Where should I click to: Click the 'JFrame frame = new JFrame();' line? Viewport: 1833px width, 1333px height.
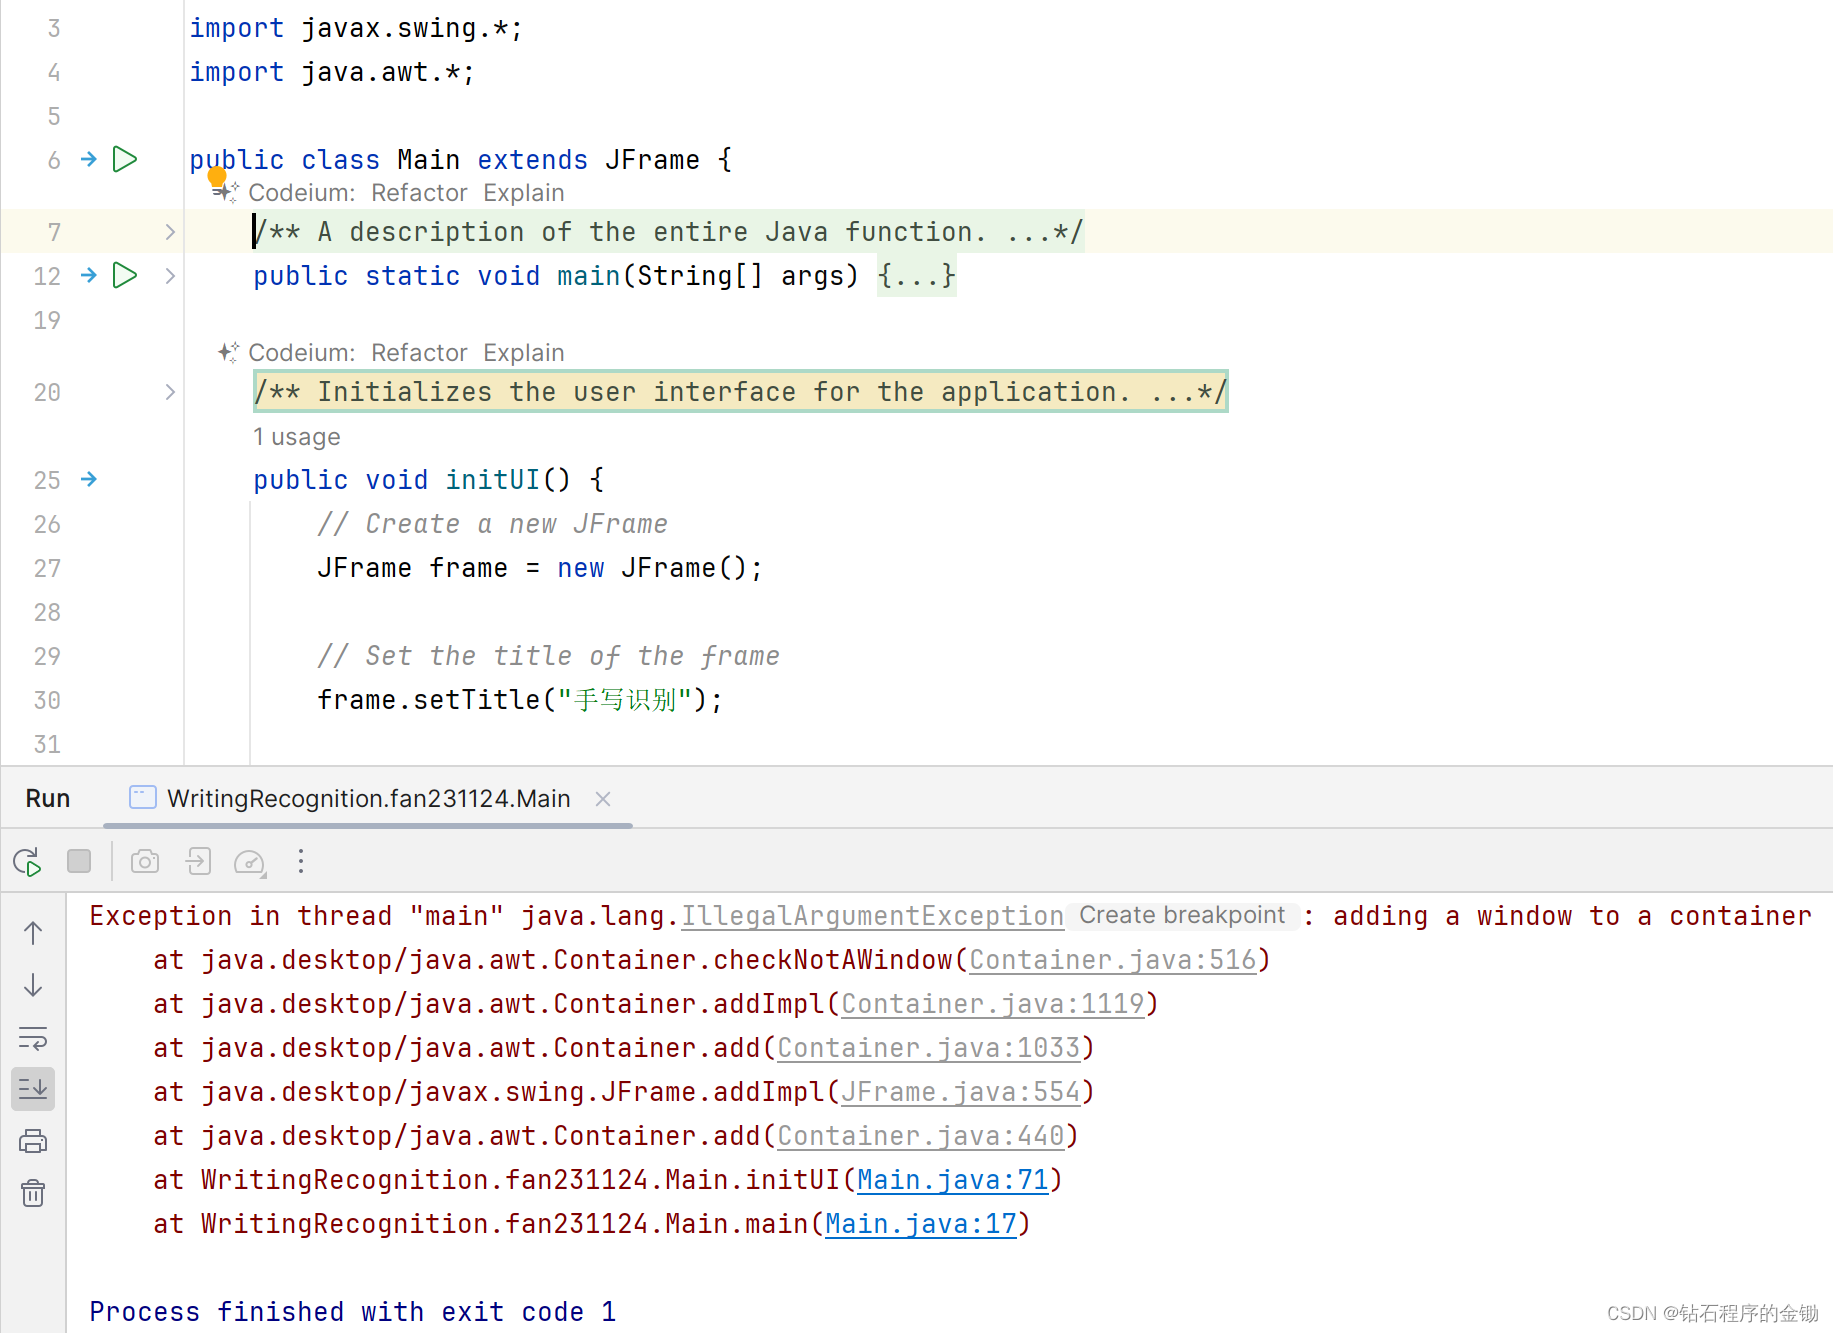pyautogui.click(x=540, y=568)
